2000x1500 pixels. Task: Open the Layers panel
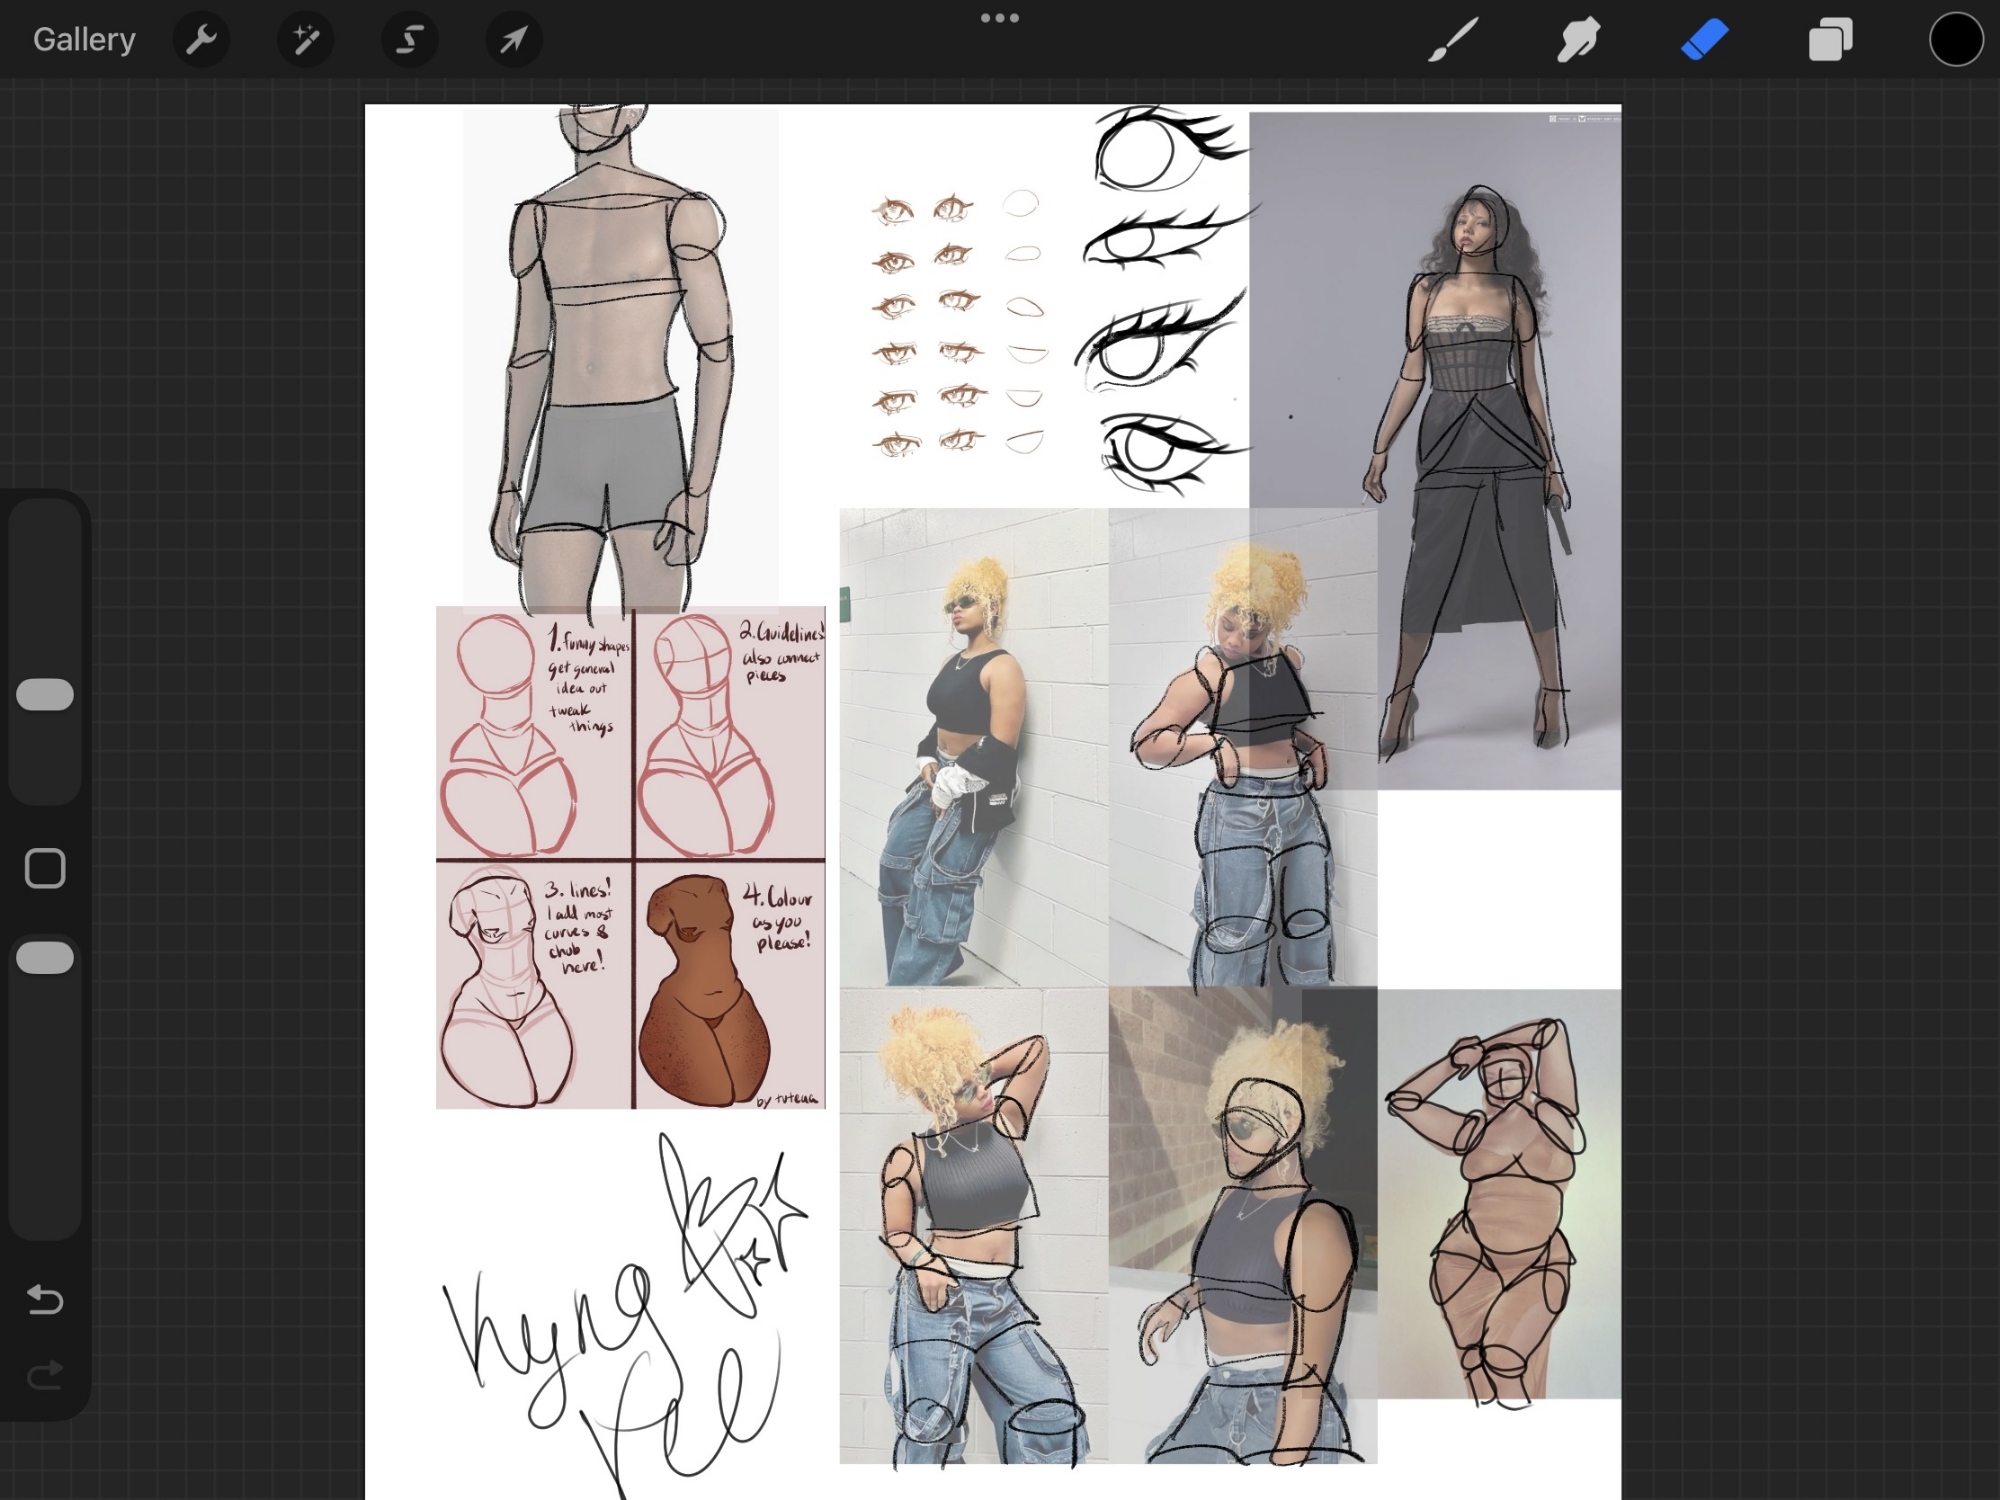tap(1830, 40)
